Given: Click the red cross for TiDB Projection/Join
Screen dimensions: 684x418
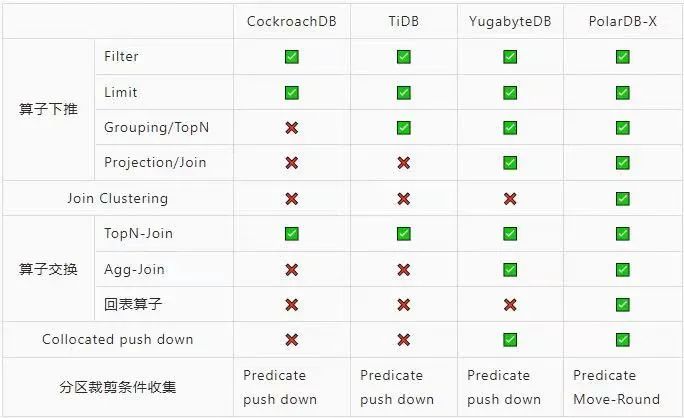Looking at the screenshot, I should (x=403, y=163).
